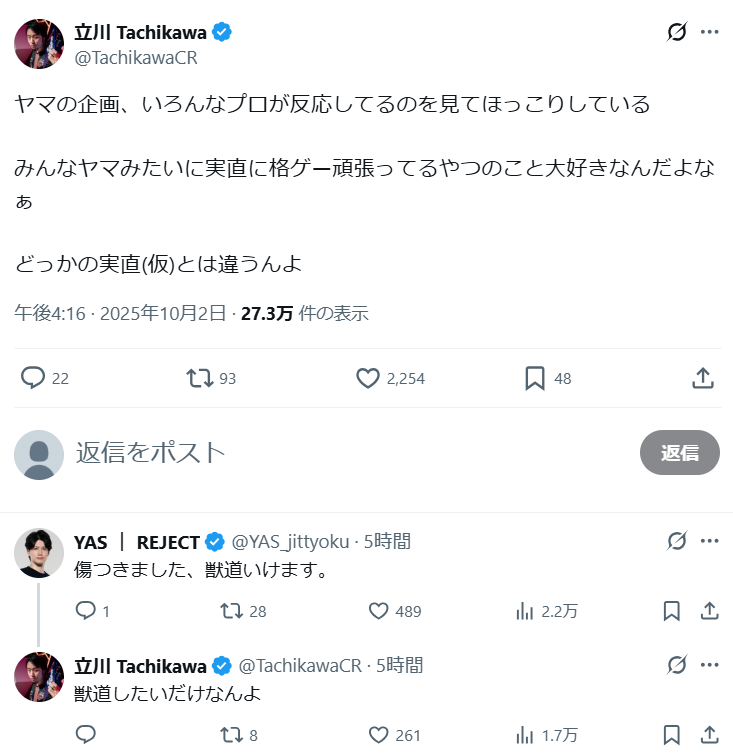The height and width of the screenshot is (756, 733).
Task: Like the YAS reply with 489 likes
Action: (379, 611)
